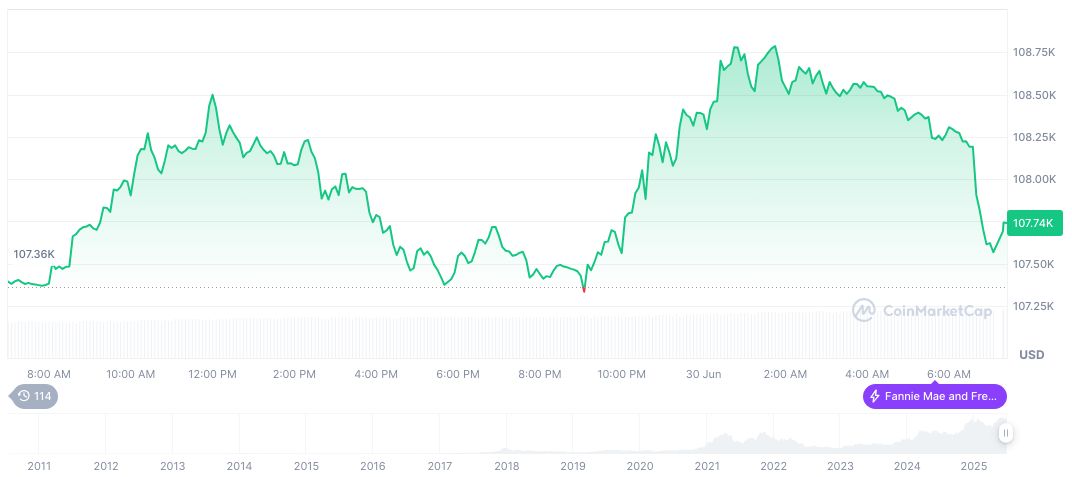Screen dimensions: 1072x477
Task: Click the 6:00 AM time axis label
Action: (x=947, y=374)
